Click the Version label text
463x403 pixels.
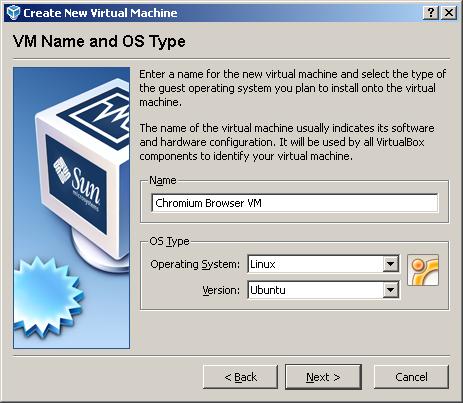click(221, 290)
